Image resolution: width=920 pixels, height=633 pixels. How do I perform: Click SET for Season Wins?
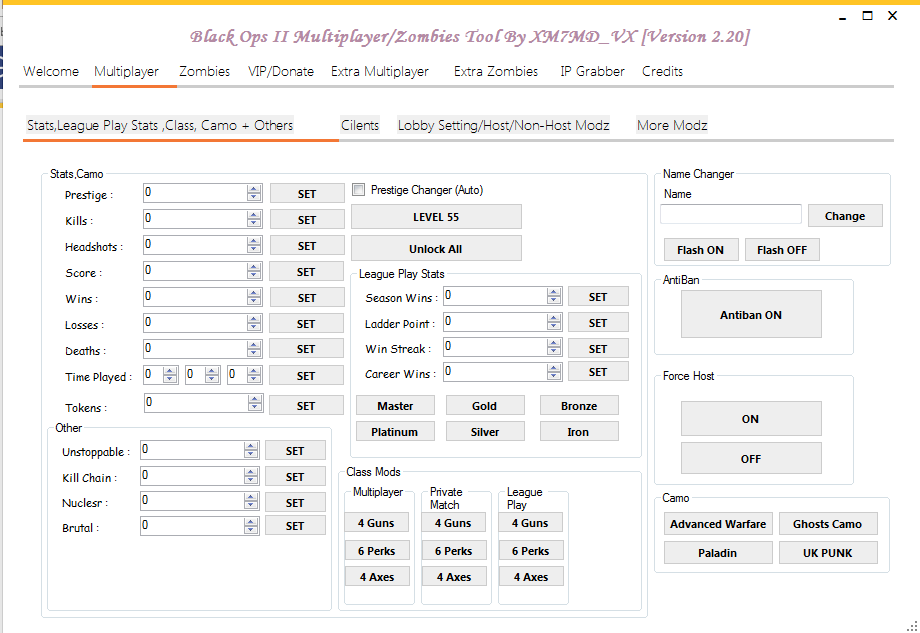click(598, 297)
